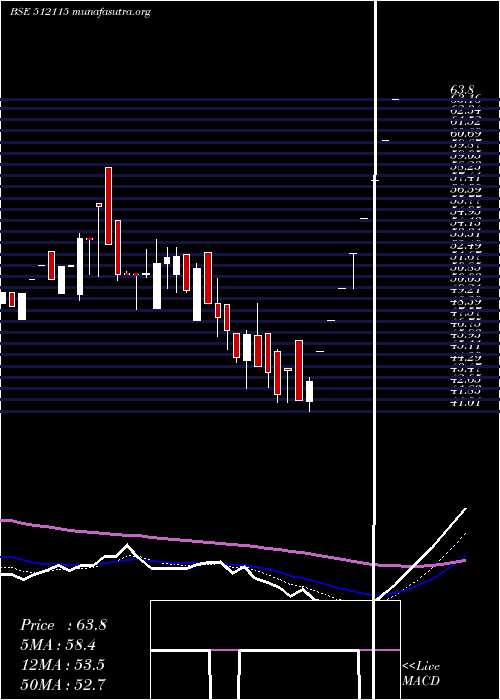Click the 52.49 price axis label

click(x=465, y=246)
